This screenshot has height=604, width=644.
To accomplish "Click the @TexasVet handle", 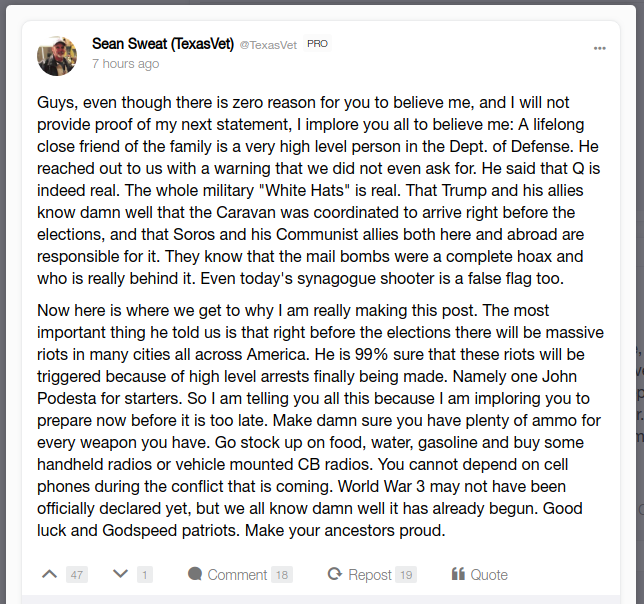I will tap(268, 45).
